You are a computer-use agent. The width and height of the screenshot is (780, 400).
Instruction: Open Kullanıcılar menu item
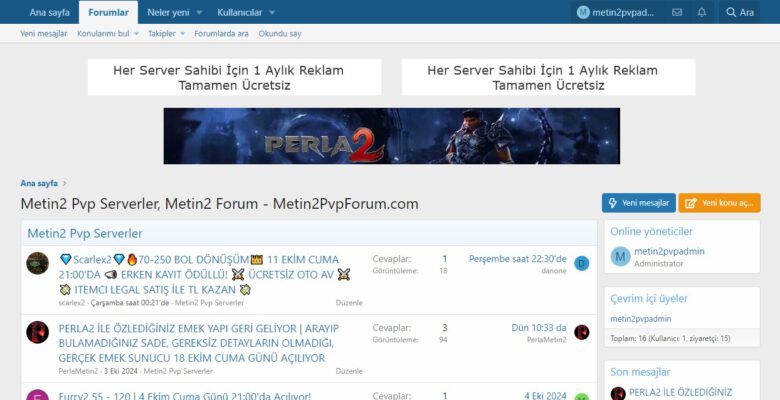[240, 12]
